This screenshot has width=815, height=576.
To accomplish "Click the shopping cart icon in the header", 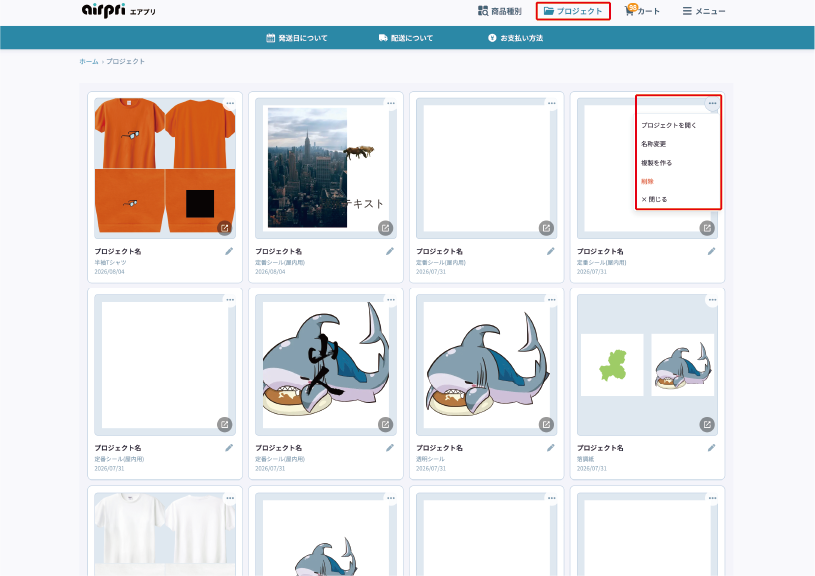I will [629, 11].
